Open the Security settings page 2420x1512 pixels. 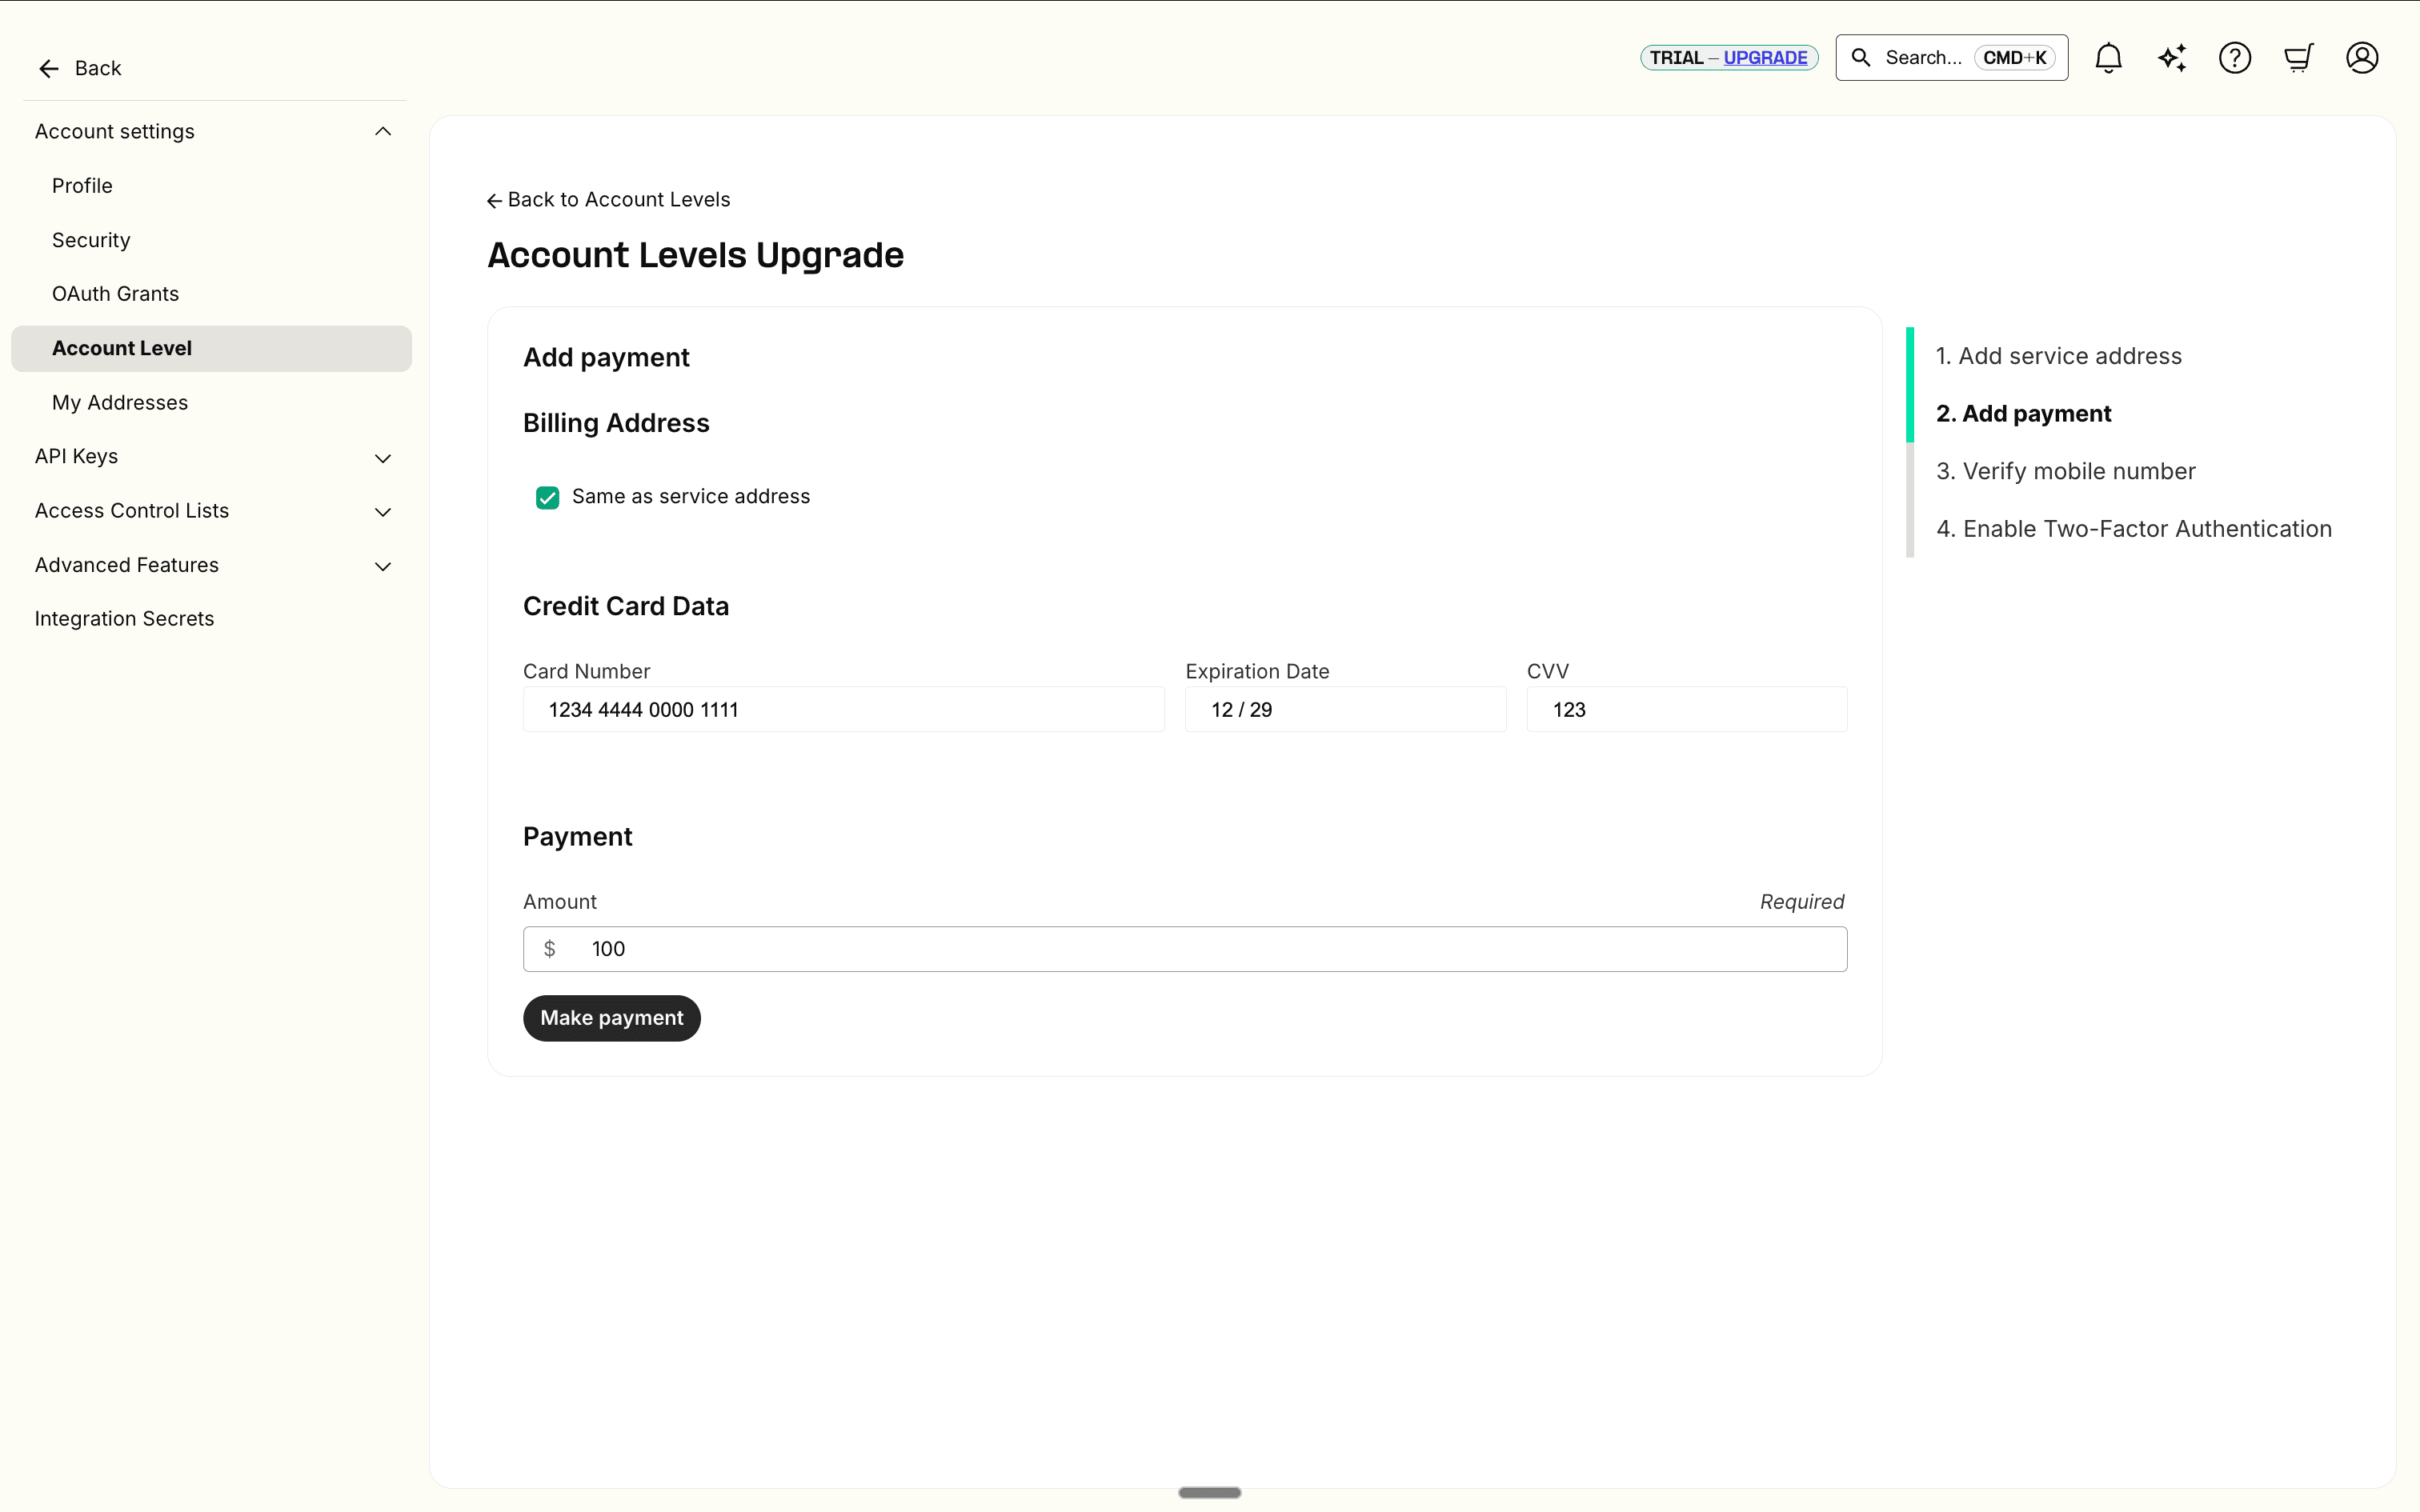pos(91,239)
